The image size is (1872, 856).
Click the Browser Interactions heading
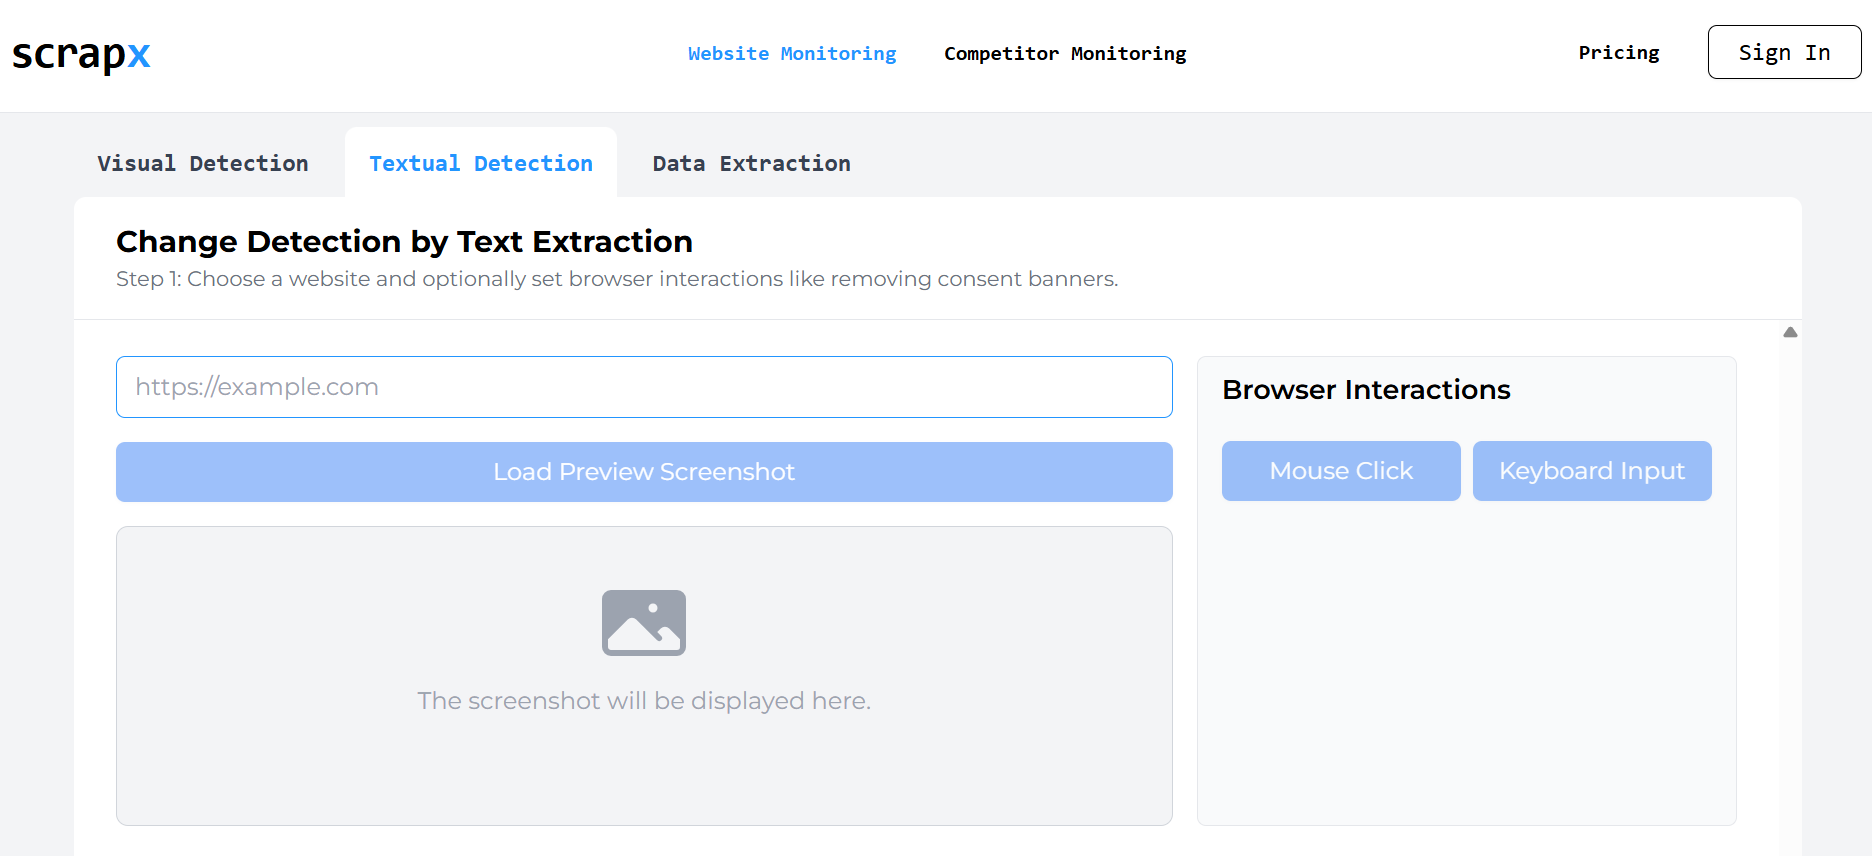click(1366, 390)
